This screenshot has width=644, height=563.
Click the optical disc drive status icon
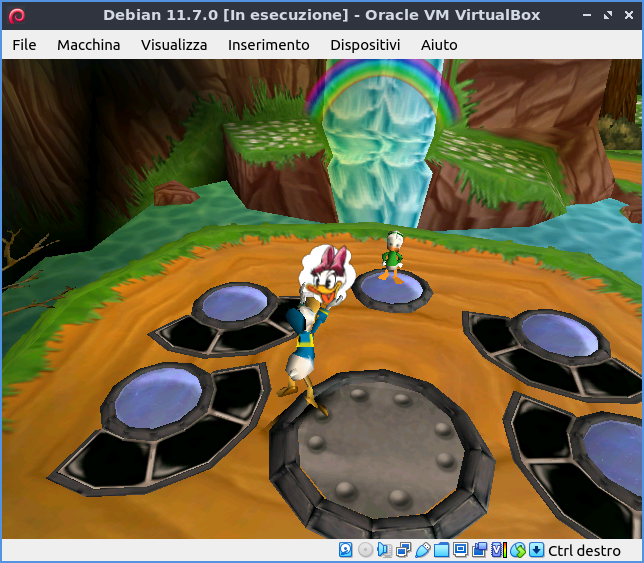pos(365,550)
